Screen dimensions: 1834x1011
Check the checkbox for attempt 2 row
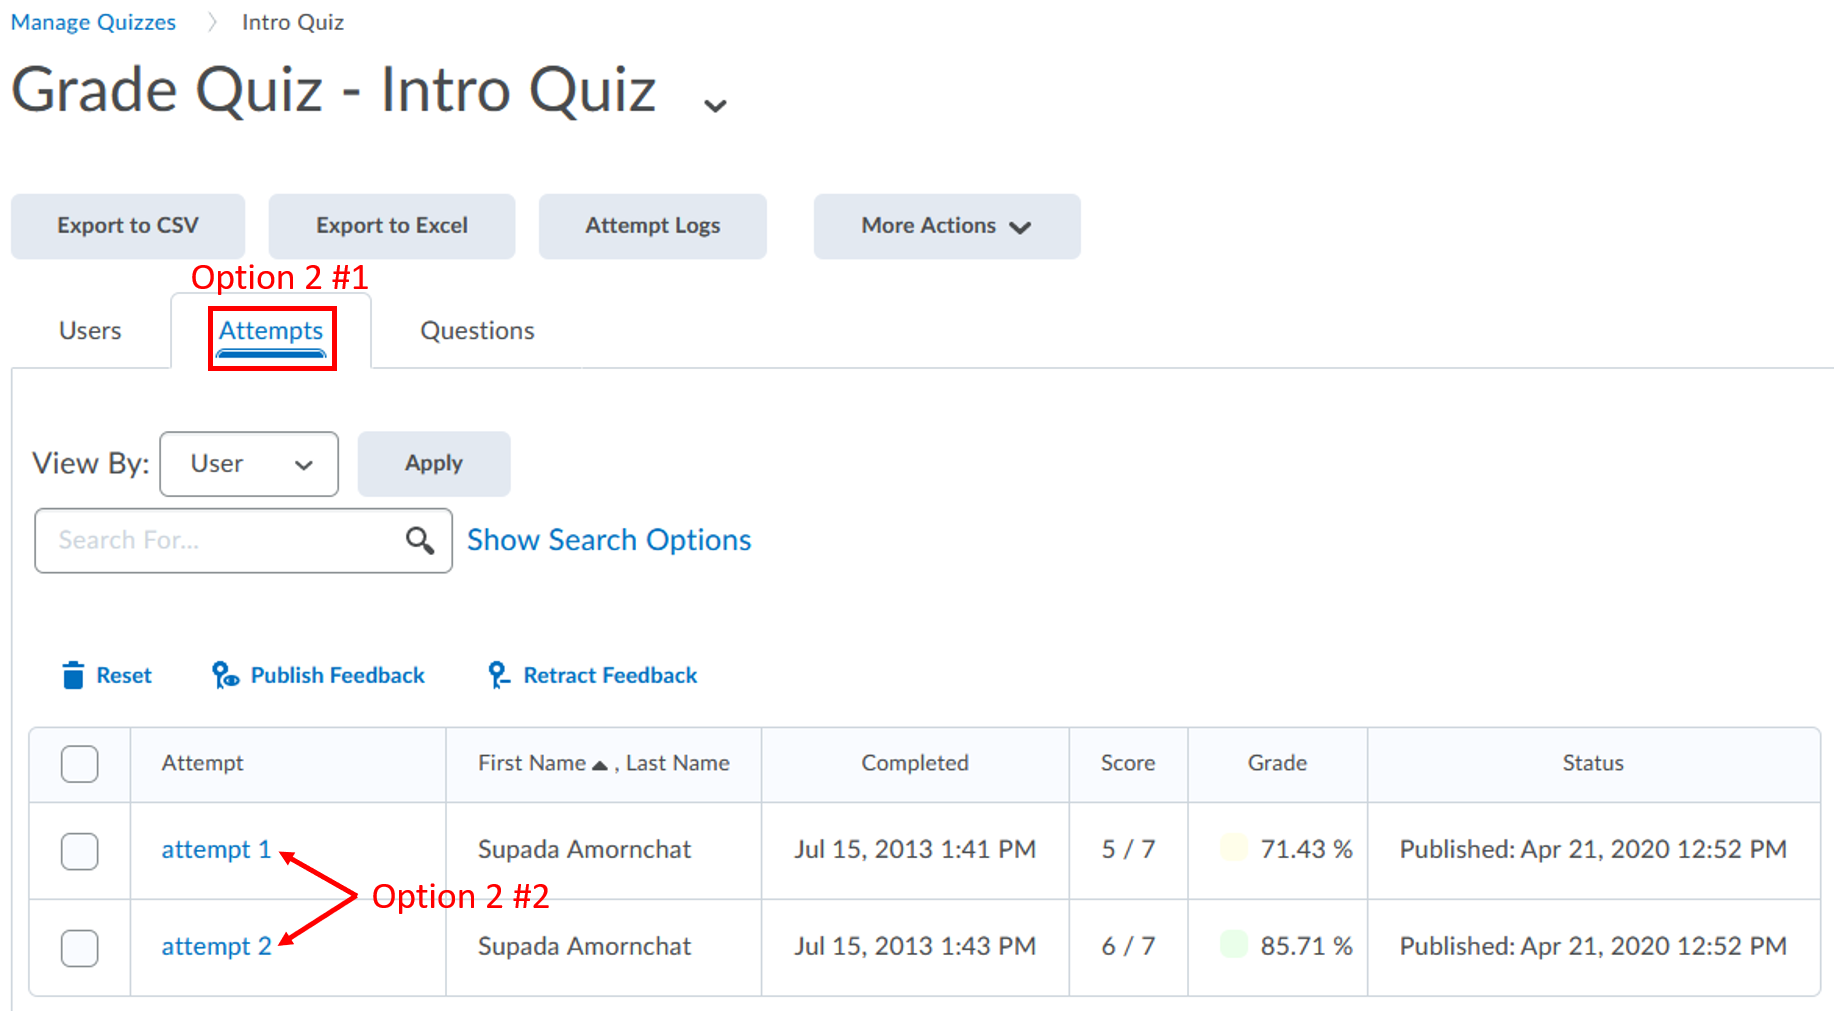(79, 948)
